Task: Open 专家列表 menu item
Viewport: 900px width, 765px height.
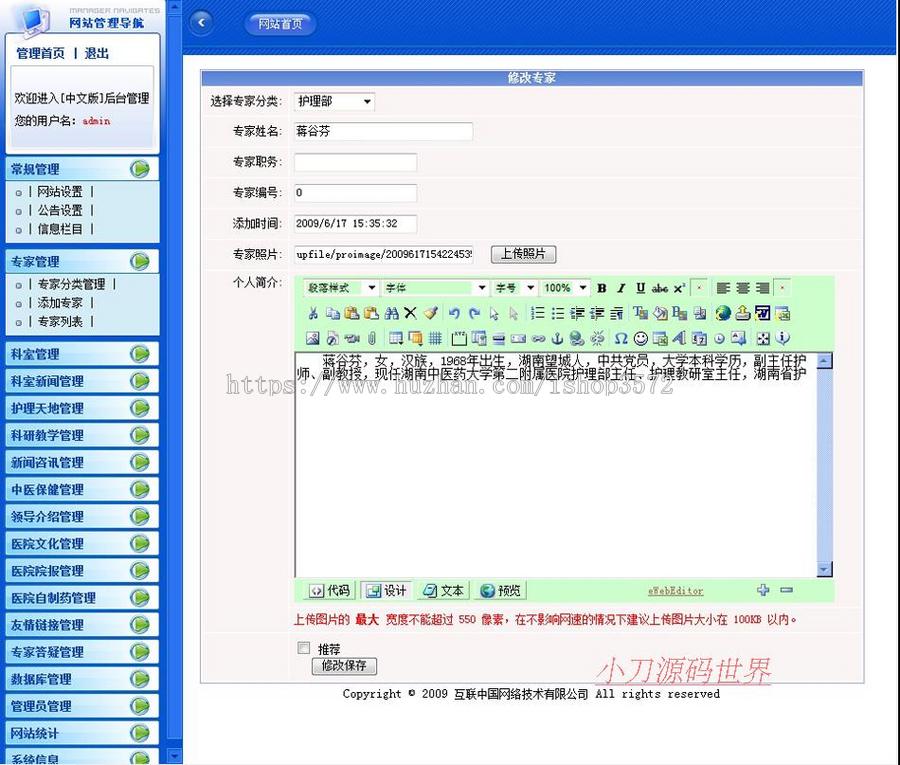Action: coord(60,321)
